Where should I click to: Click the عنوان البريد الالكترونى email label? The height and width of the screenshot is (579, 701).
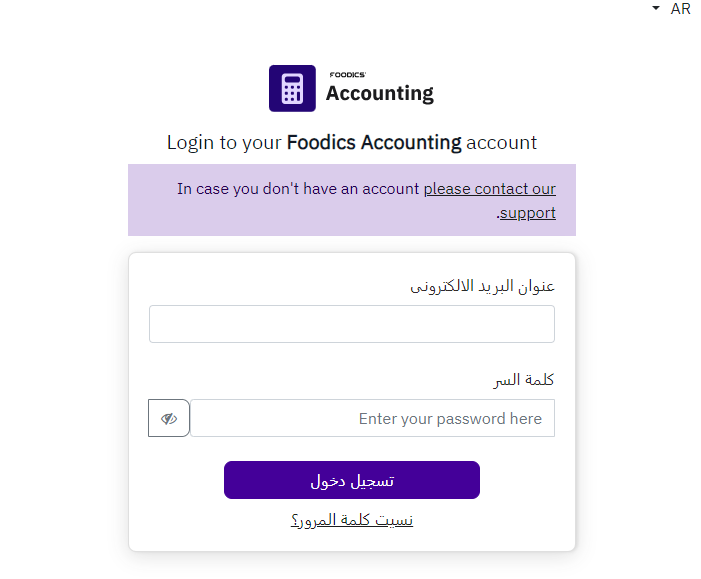click(482, 286)
